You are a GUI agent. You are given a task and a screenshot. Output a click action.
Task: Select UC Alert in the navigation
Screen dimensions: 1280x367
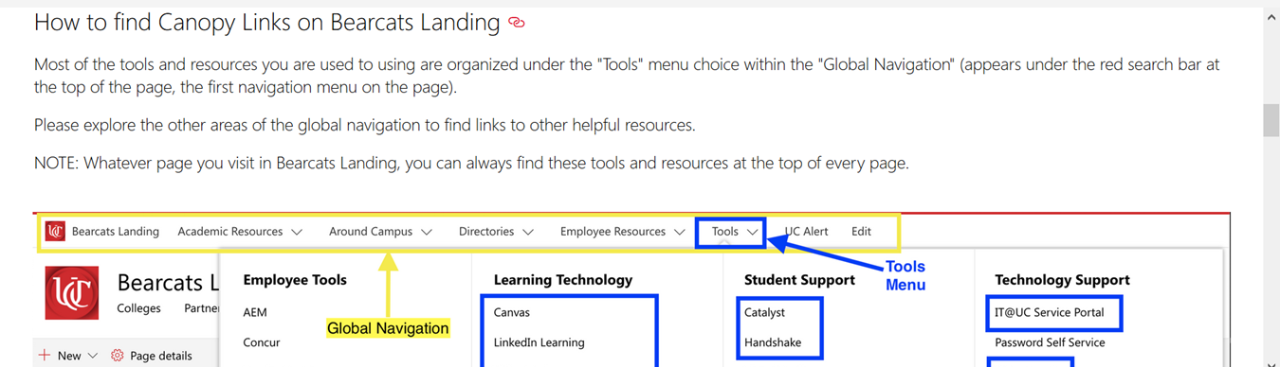click(x=807, y=231)
